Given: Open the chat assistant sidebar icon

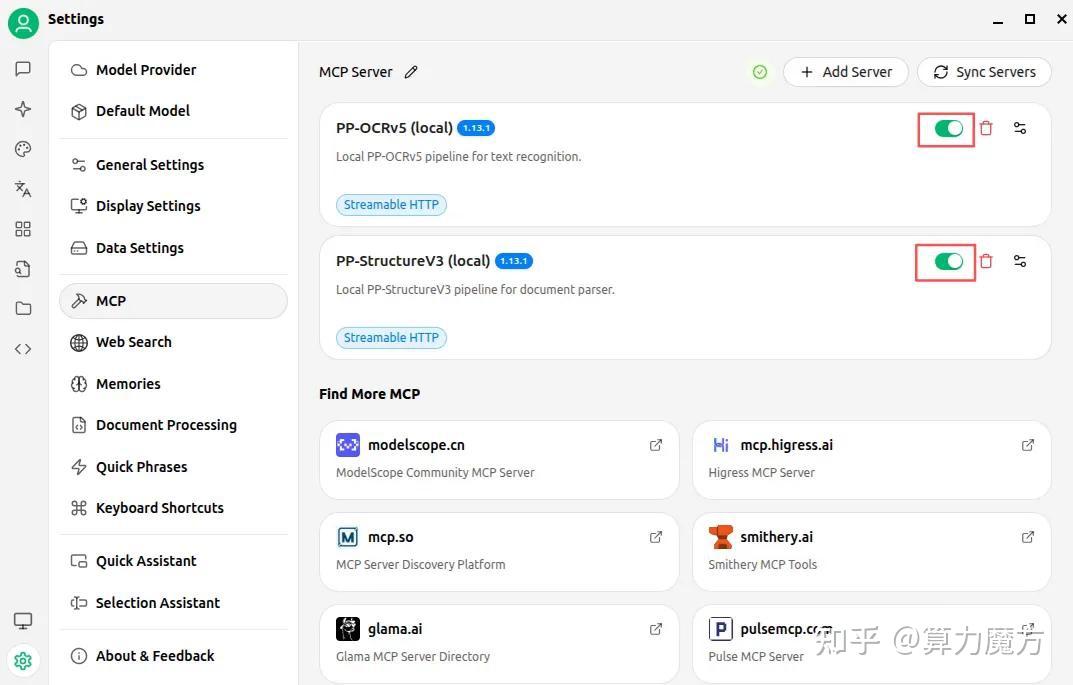Looking at the screenshot, I should pos(23,69).
